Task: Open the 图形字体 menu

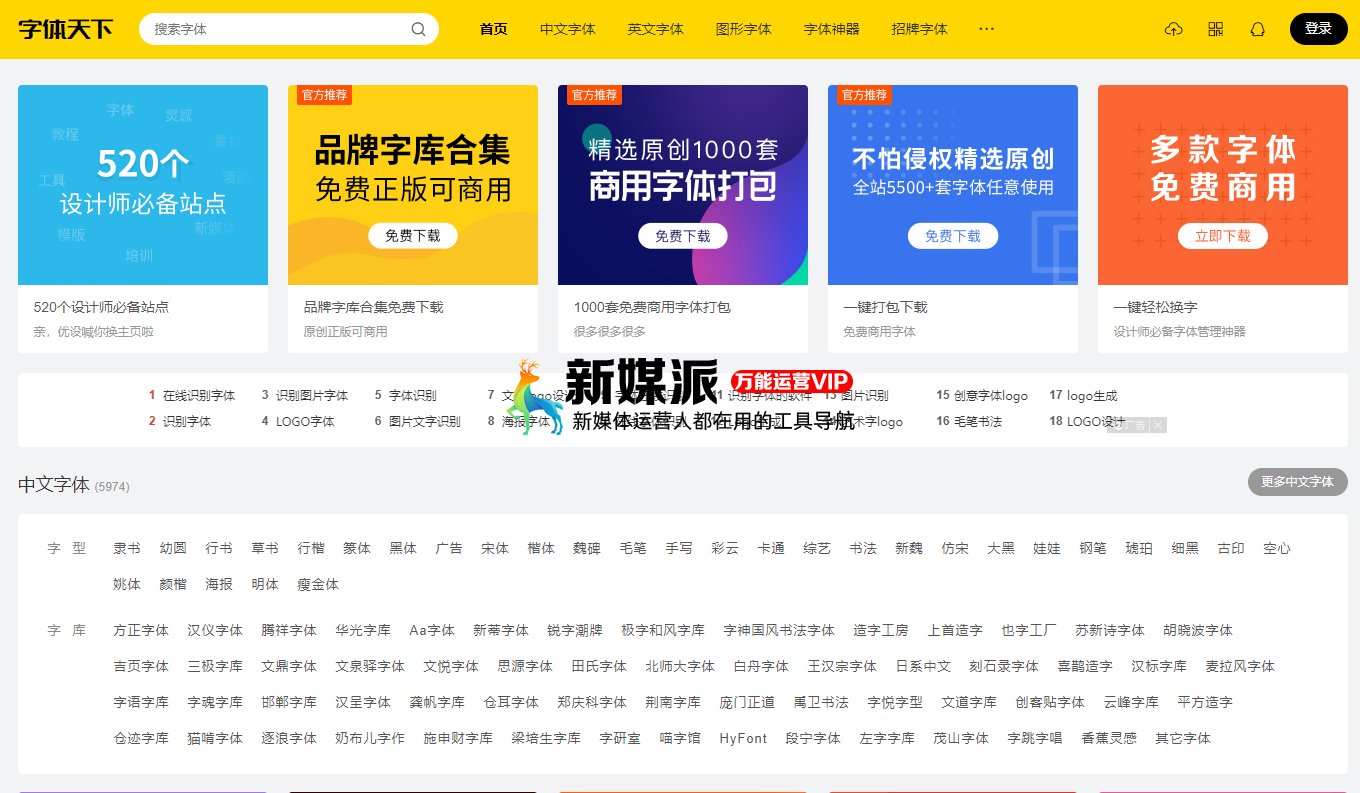Action: pos(744,29)
